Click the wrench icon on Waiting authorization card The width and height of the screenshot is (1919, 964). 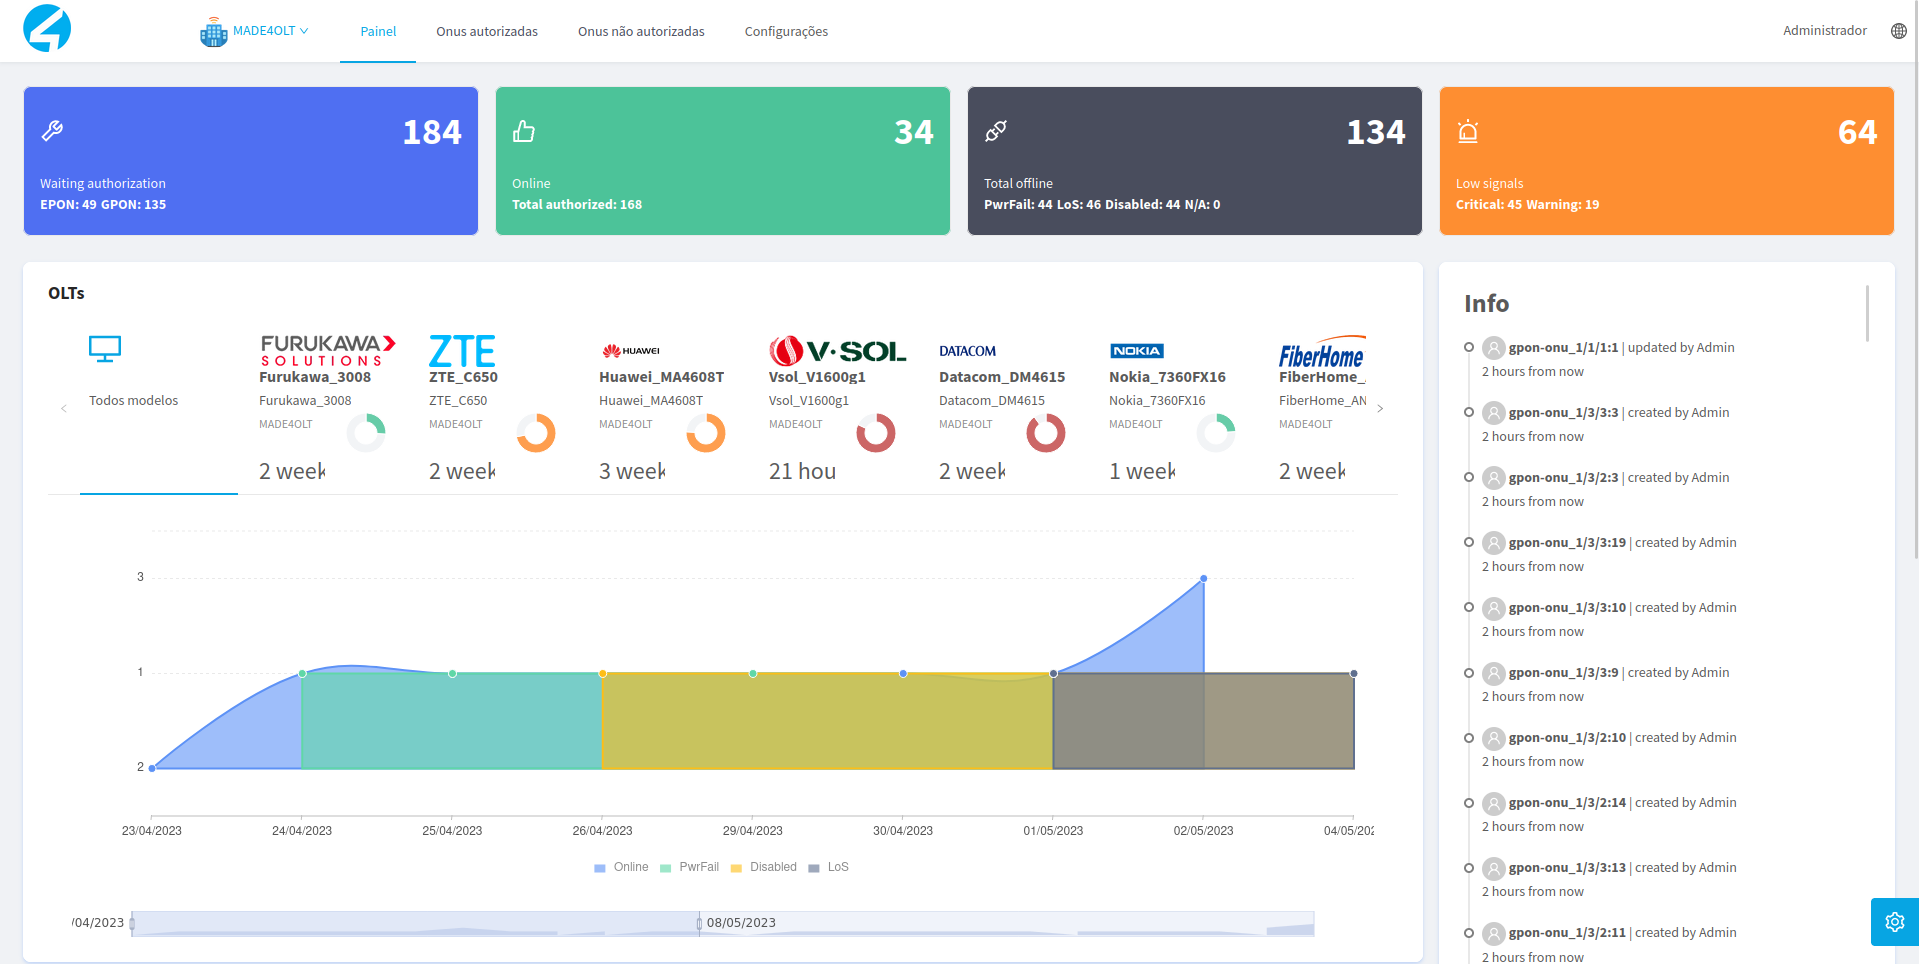click(x=52, y=131)
